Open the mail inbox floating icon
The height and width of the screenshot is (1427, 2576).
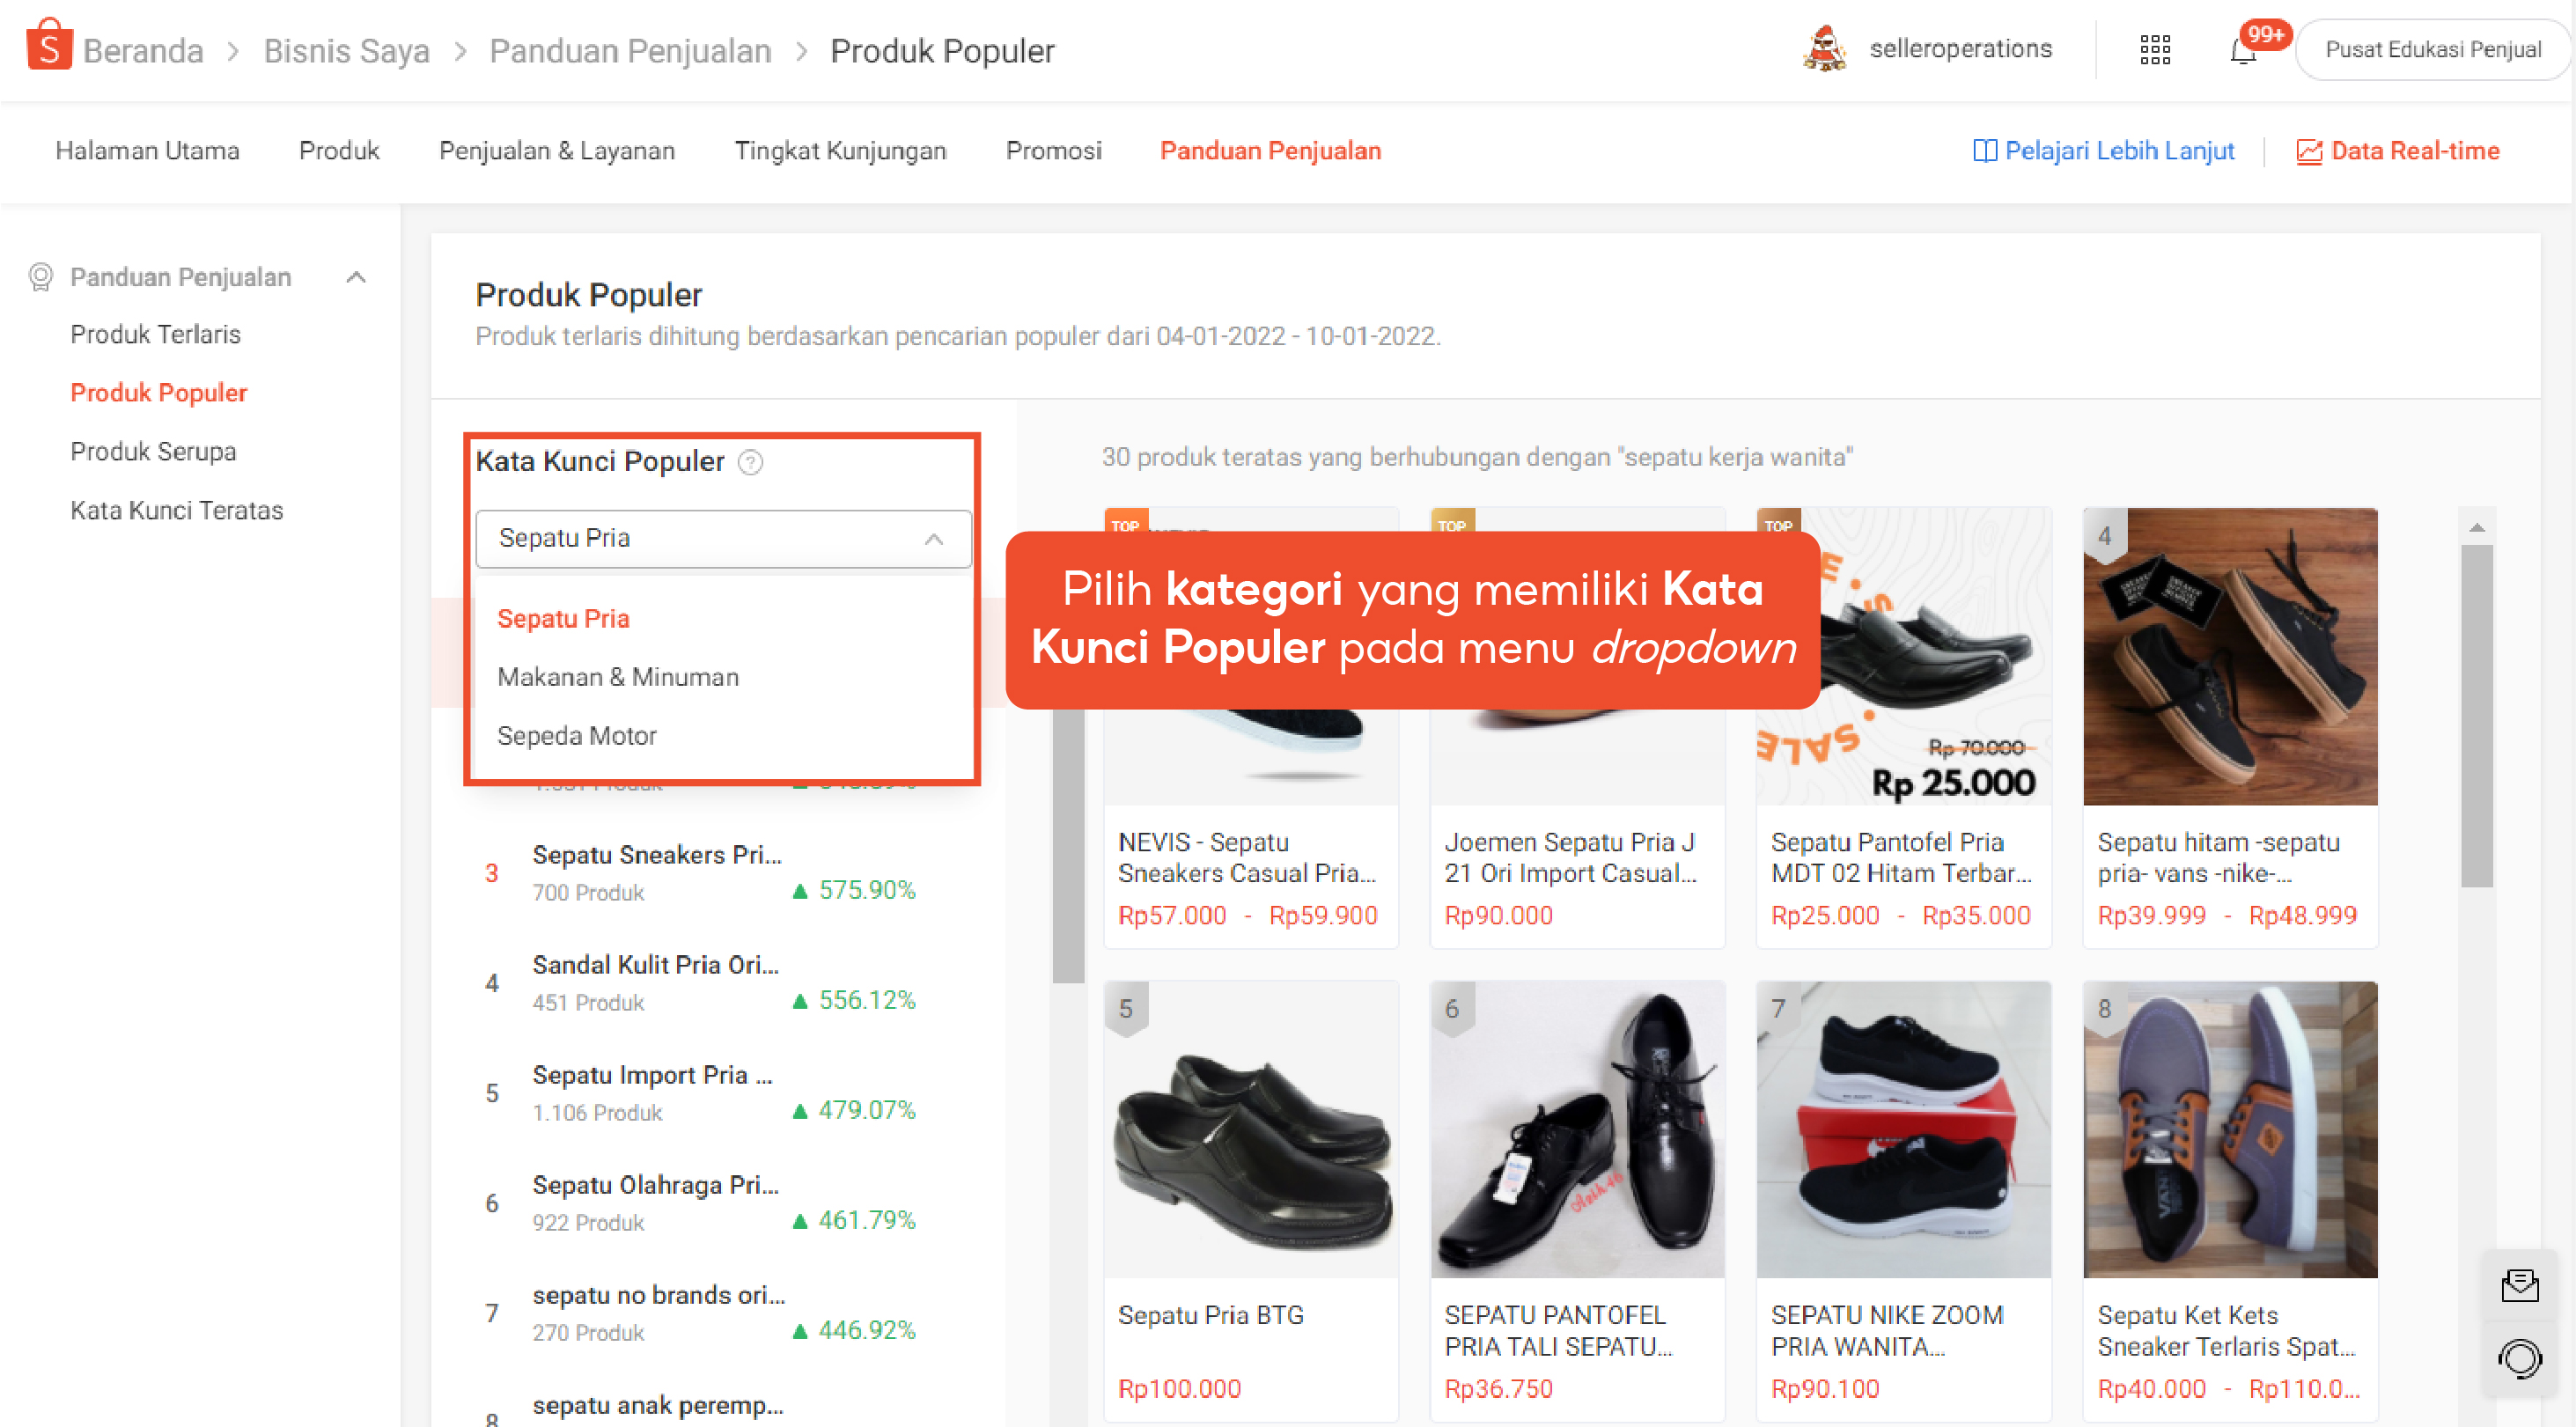coord(2518,1285)
